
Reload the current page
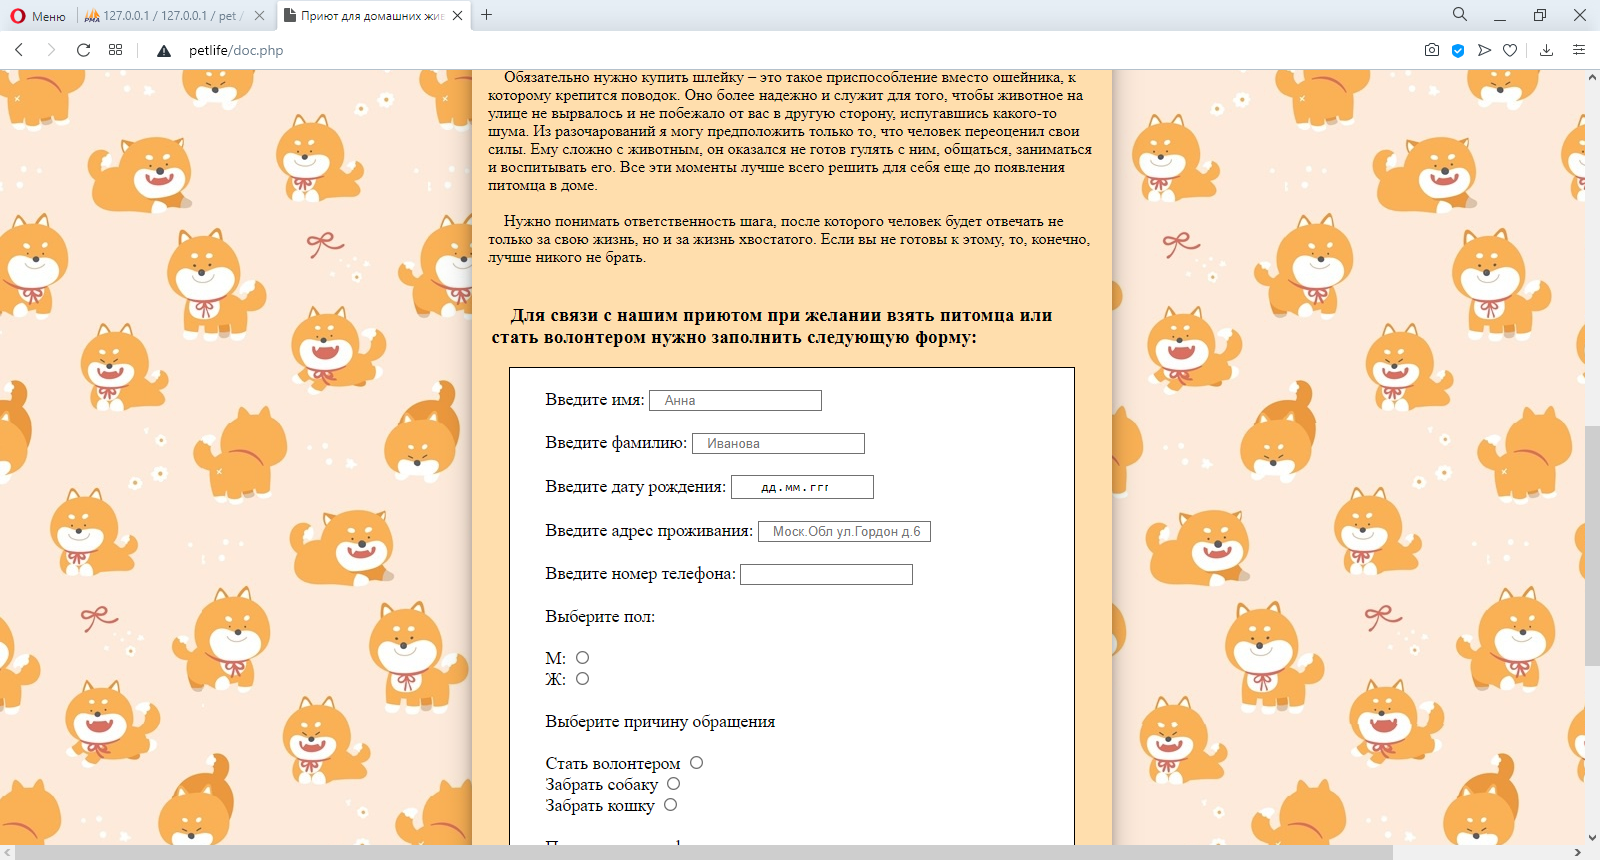[x=83, y=50]
